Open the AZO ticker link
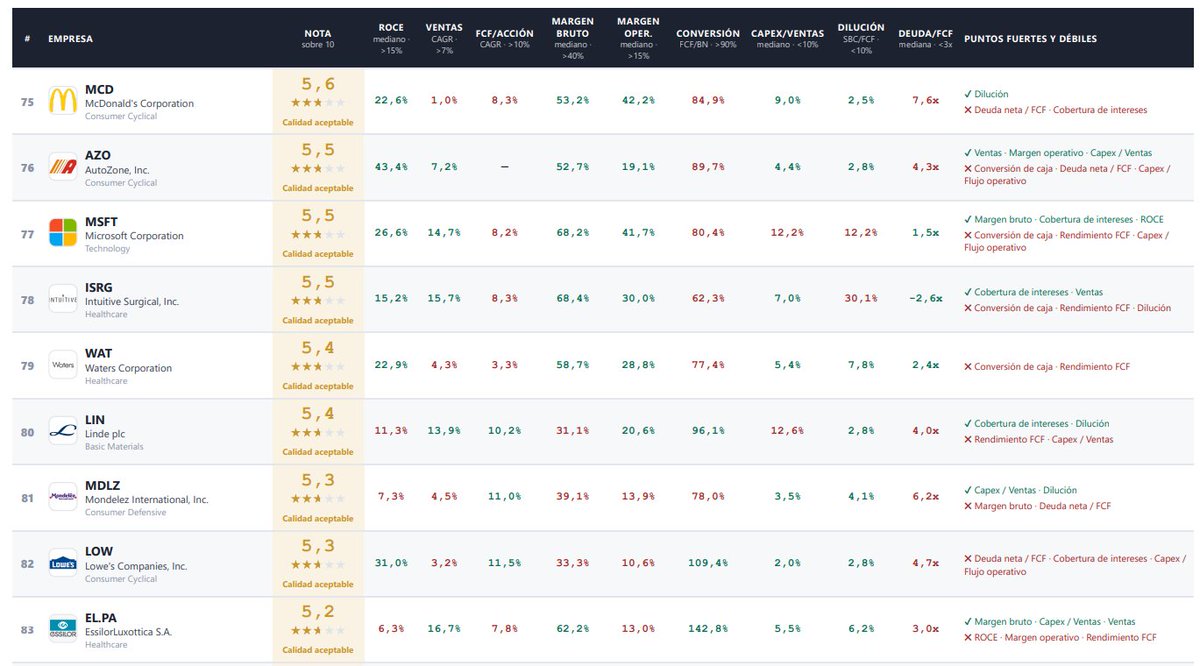The width and height of the screenshot is (1200, 666). click(x=98, y=155)
